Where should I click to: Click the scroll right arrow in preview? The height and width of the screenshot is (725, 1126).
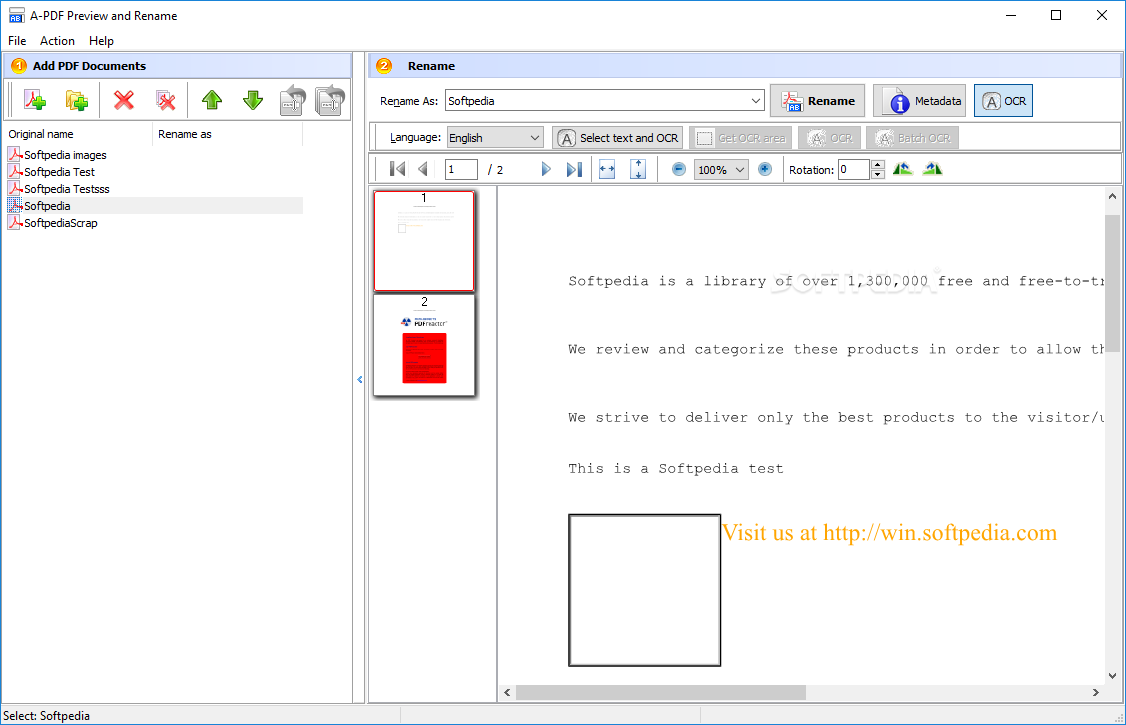coord(1096,692)
